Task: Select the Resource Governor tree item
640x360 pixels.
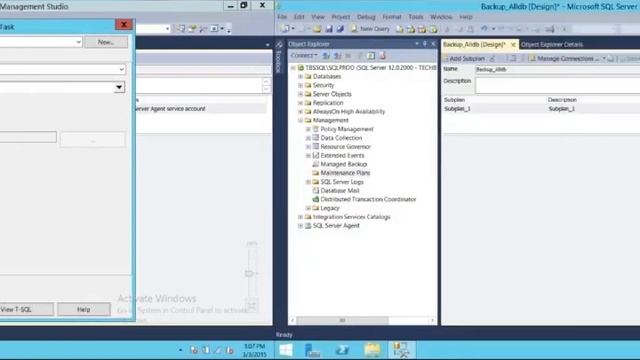Action: (345, 147)
